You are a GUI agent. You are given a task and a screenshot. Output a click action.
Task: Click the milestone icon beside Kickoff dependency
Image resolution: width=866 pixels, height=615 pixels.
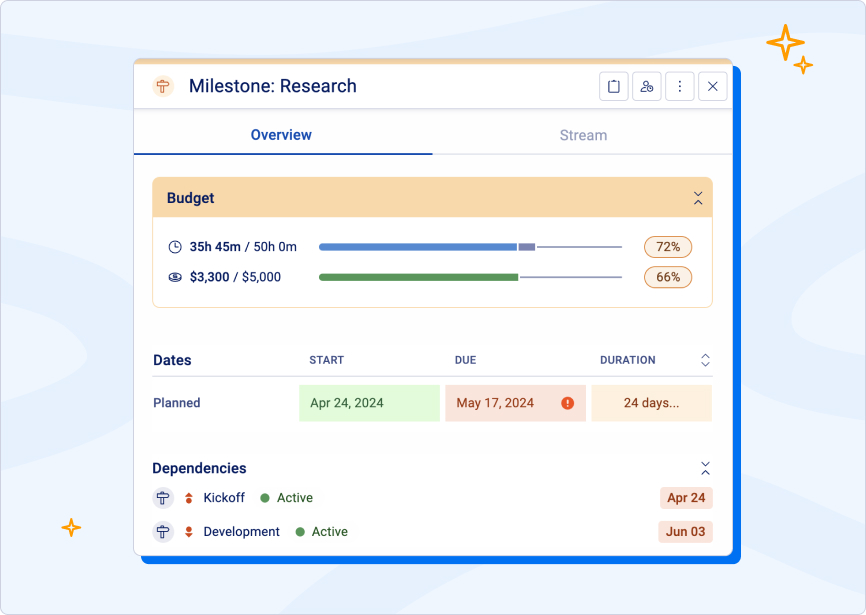pos(162,497)
